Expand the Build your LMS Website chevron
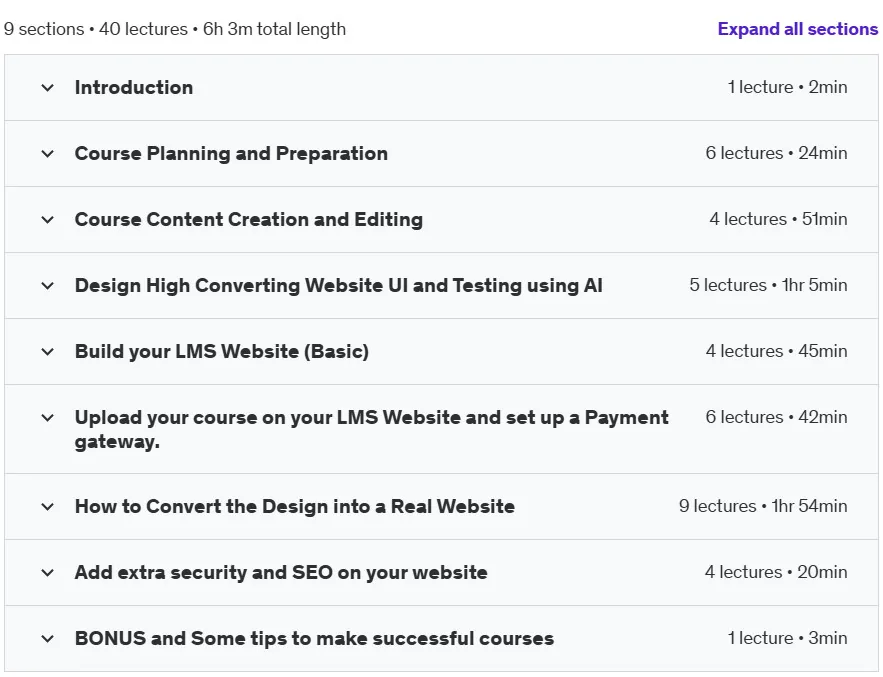This screenshot has height=677, width=883. 48,352
